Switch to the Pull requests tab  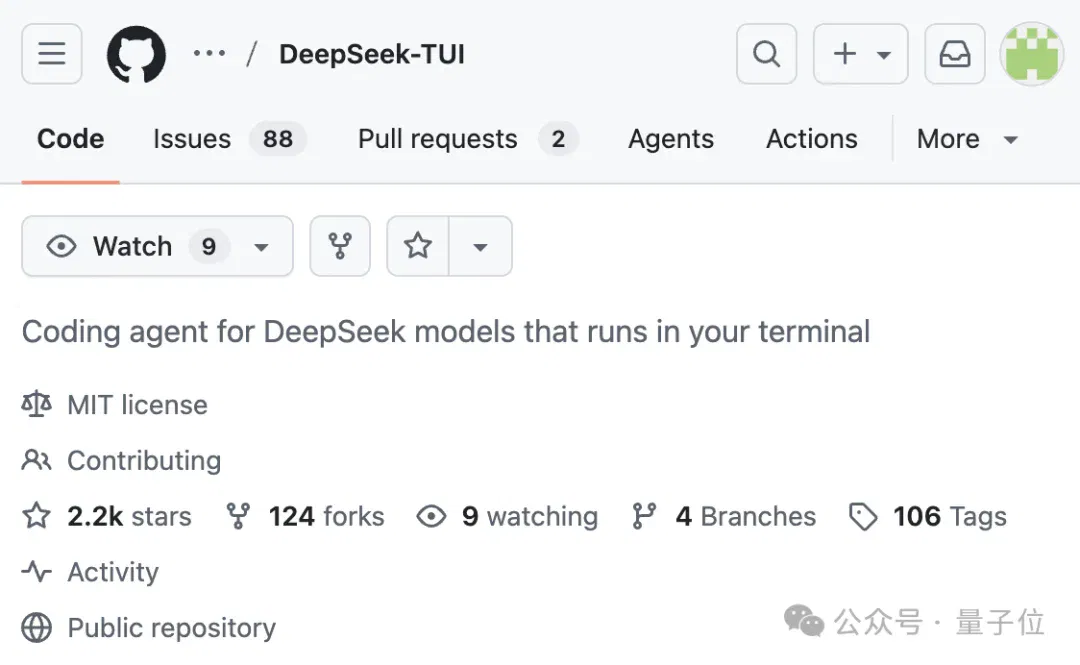click(x=468, y=139)
